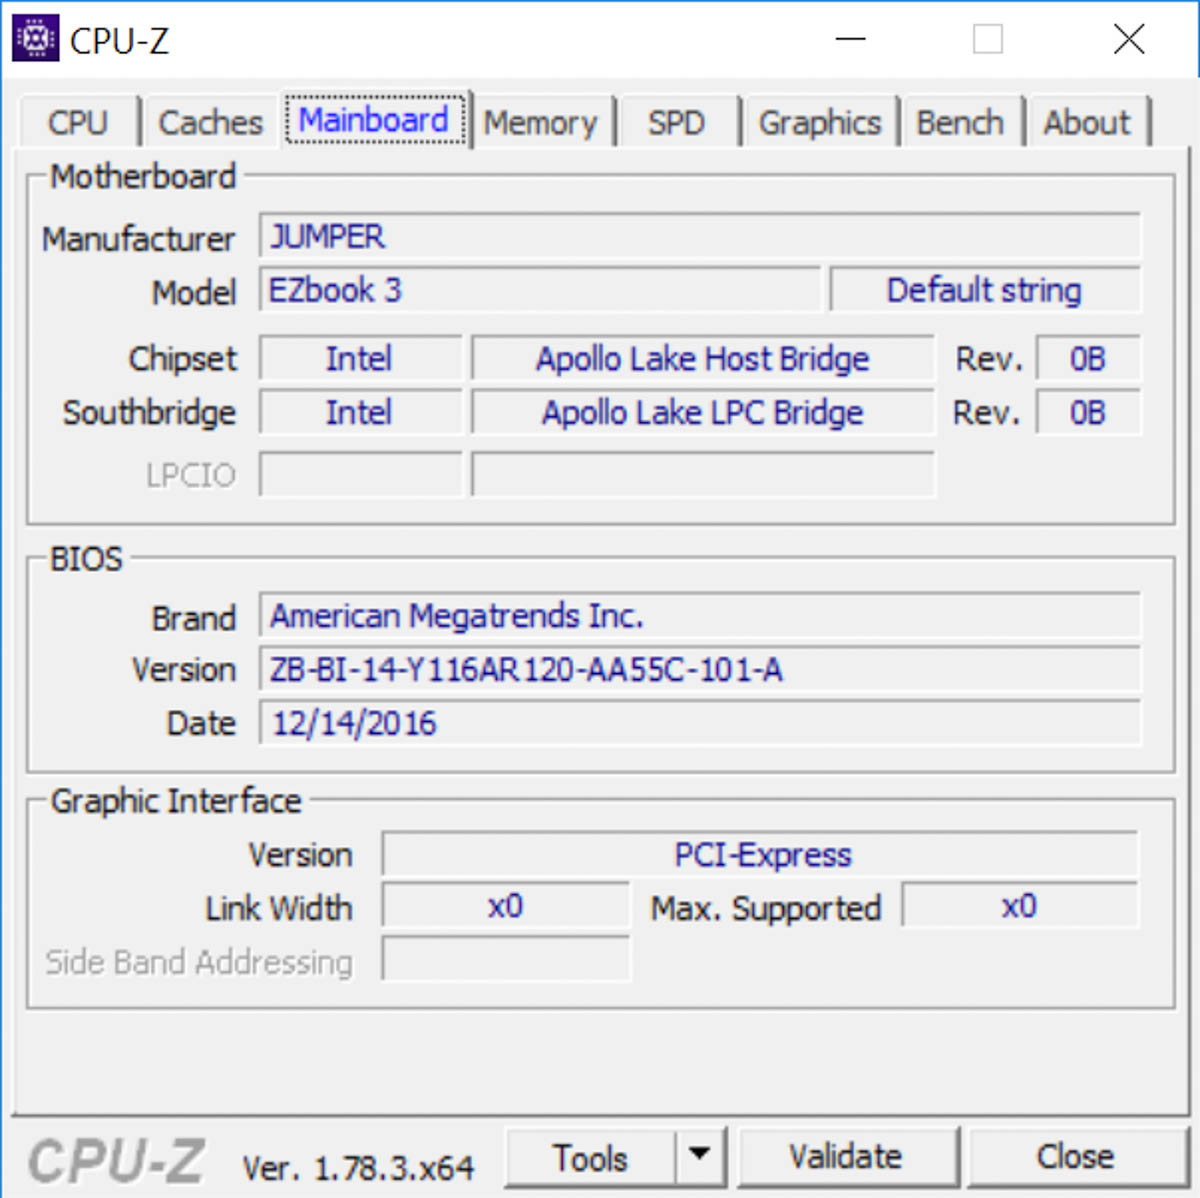Click the Tools button
The width and height of the screenshot is (1200, 1198).
tap(591, 1158)
